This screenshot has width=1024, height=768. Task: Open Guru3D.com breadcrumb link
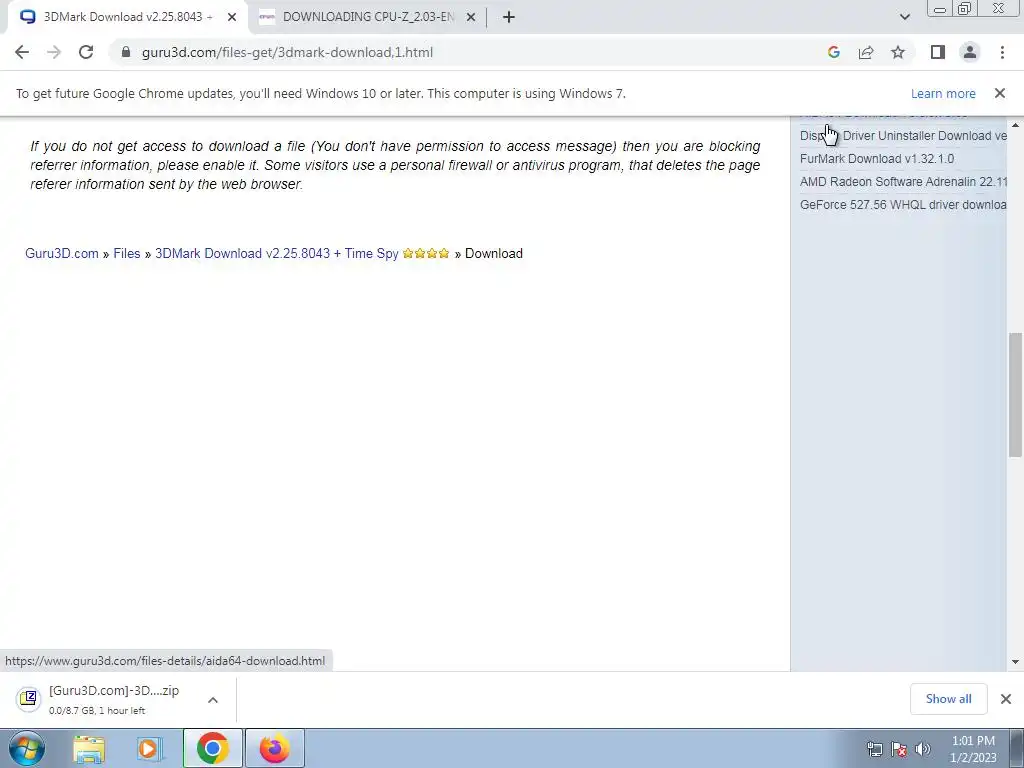61,253
